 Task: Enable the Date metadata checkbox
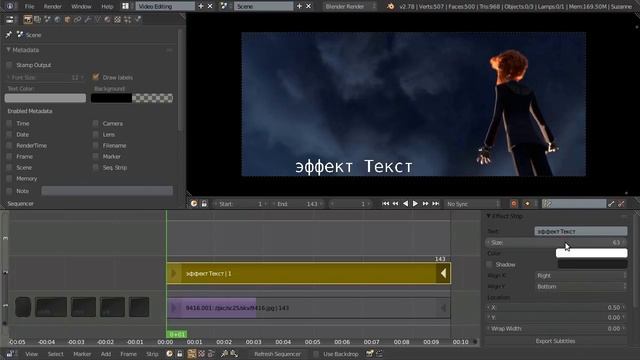tap(9, 134)
